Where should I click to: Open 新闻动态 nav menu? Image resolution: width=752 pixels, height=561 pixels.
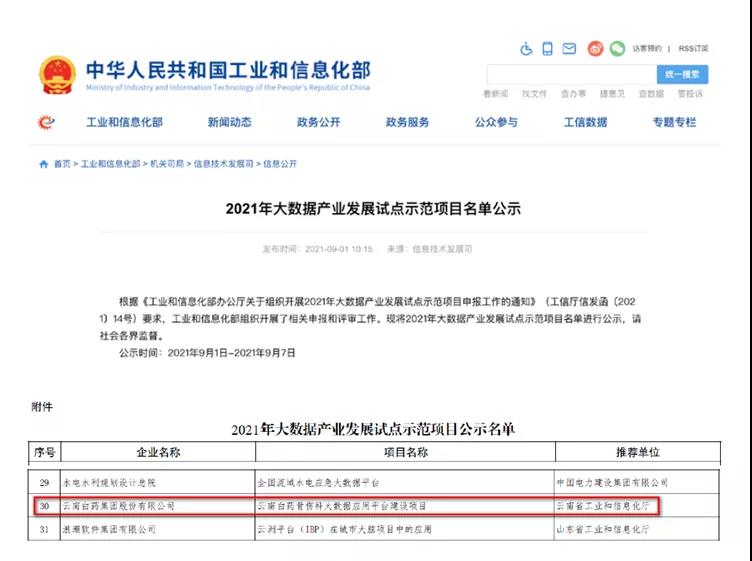pos(229,122)
